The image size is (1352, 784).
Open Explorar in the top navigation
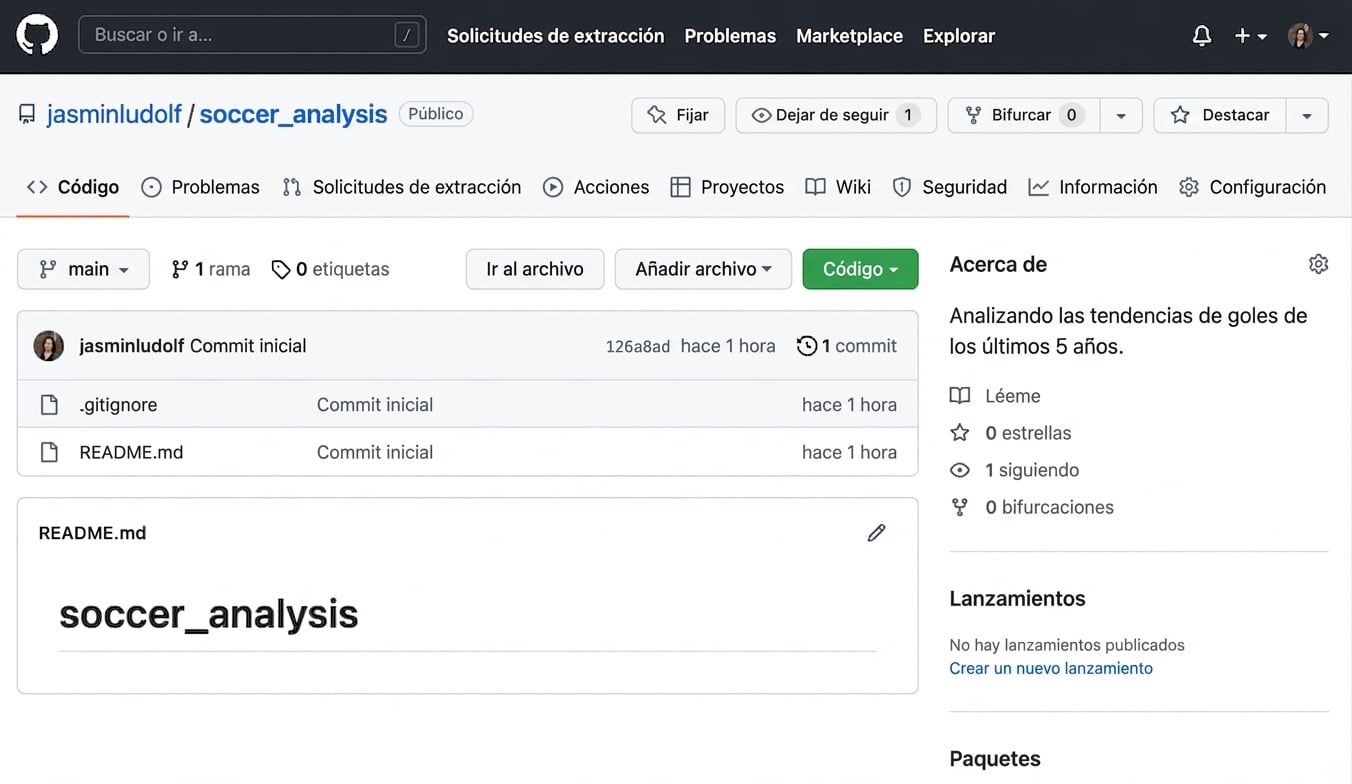click(958, 36)
